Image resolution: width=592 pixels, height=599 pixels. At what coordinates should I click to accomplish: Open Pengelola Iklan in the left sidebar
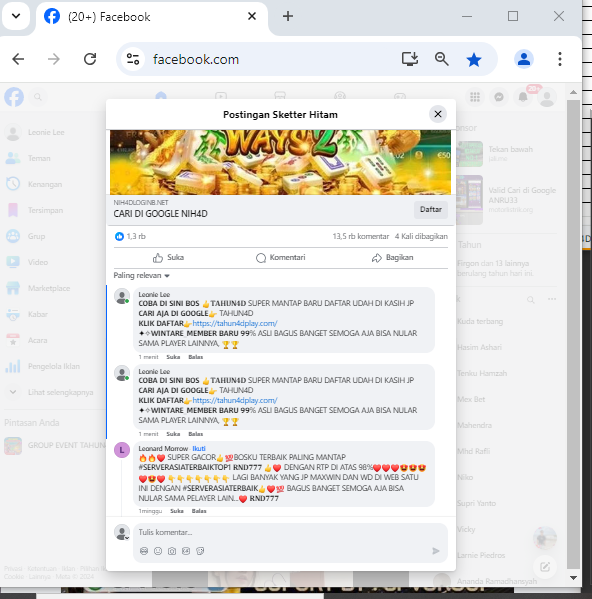click(x=53, y=366)
